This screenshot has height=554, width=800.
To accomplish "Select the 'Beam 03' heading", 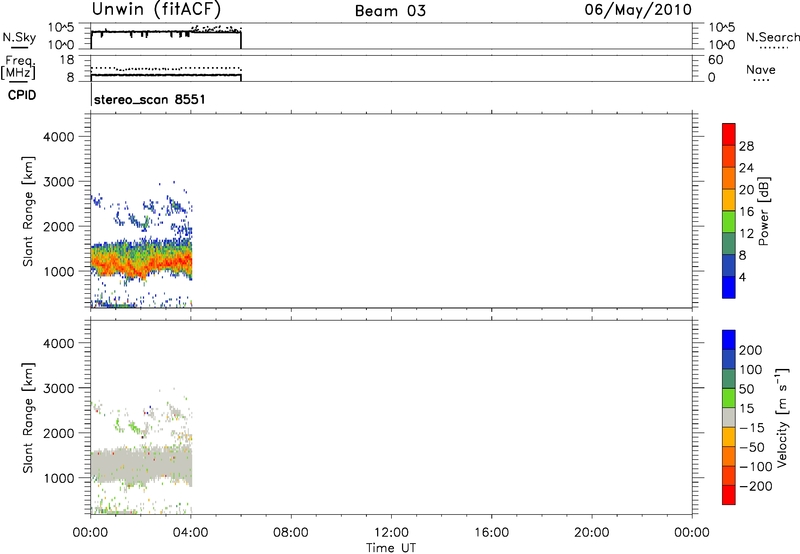I will (x=390, y=11).
